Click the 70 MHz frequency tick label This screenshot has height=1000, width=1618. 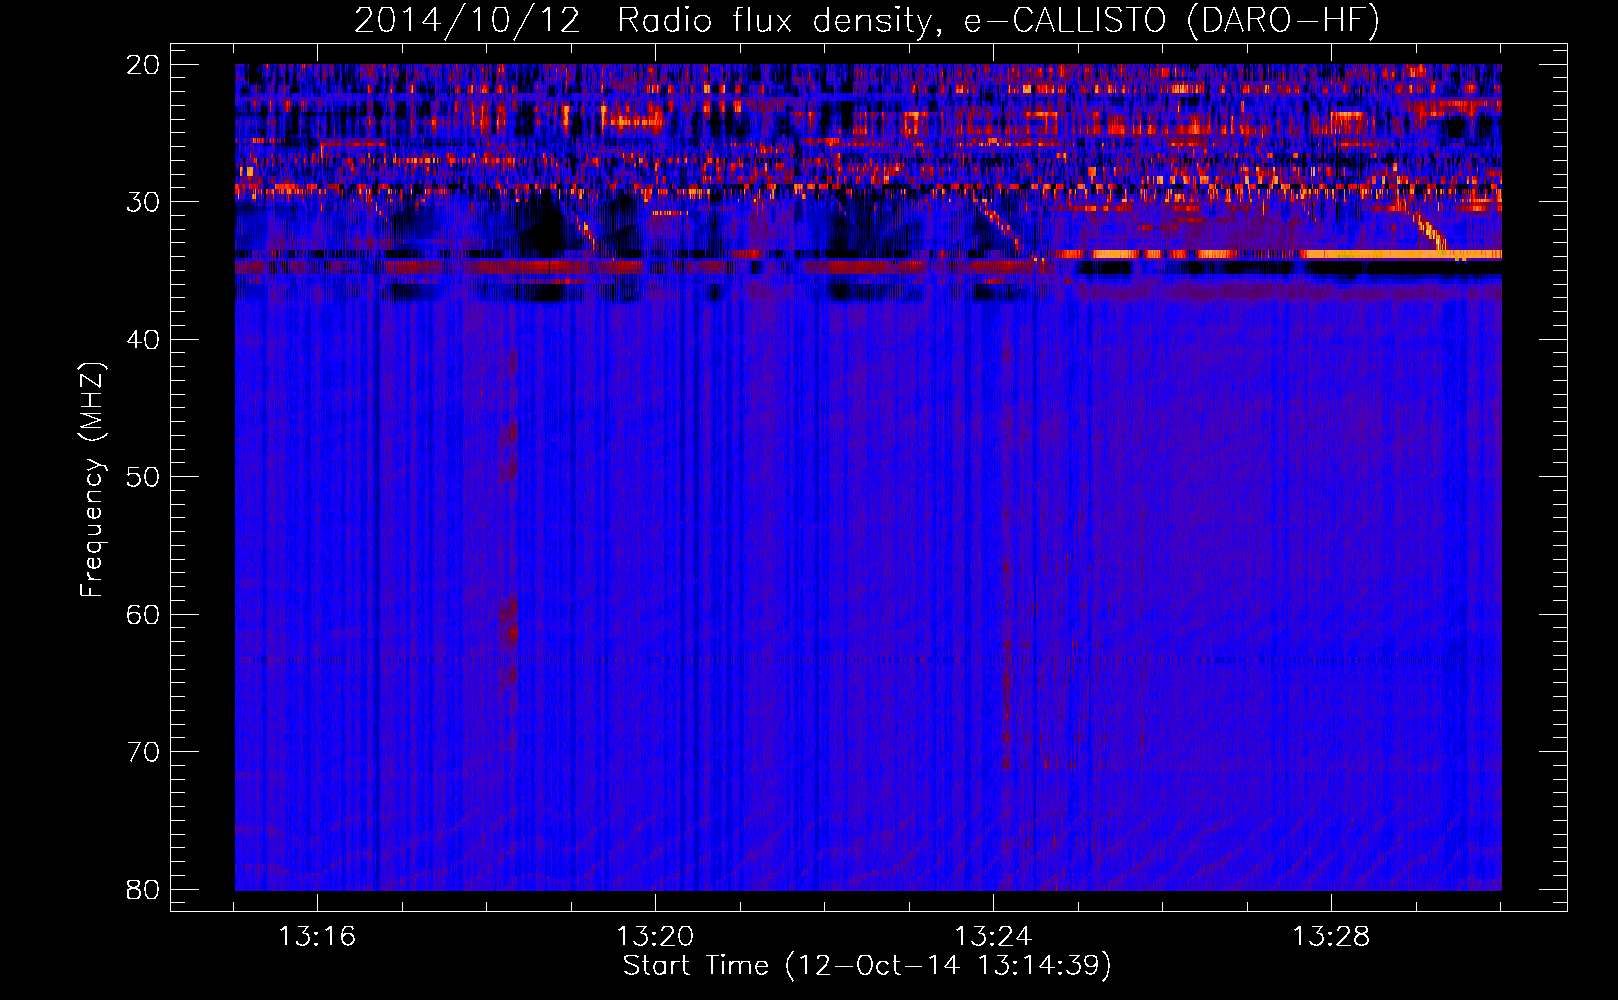(x=144, y=752)
